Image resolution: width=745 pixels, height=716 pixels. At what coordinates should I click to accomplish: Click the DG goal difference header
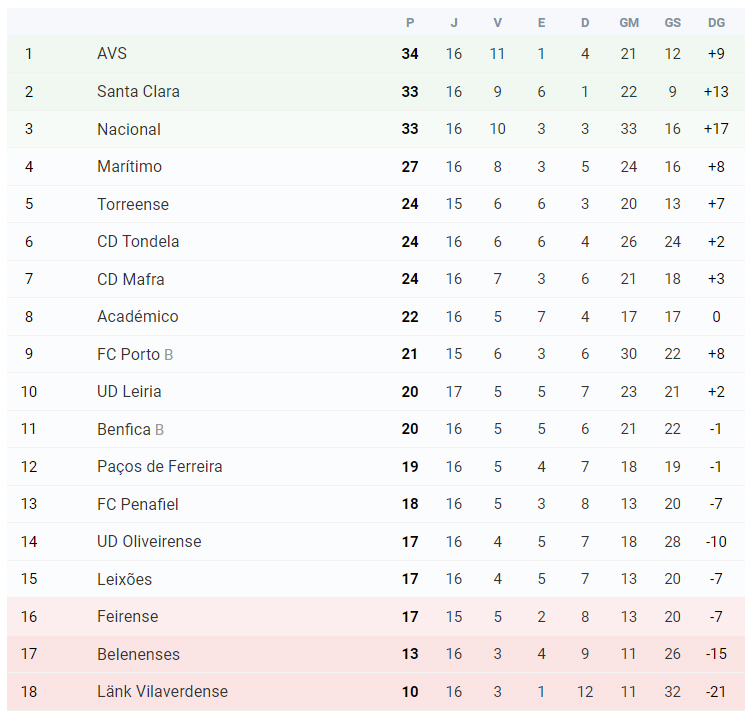pyautogui.click(x=716, y=23)
